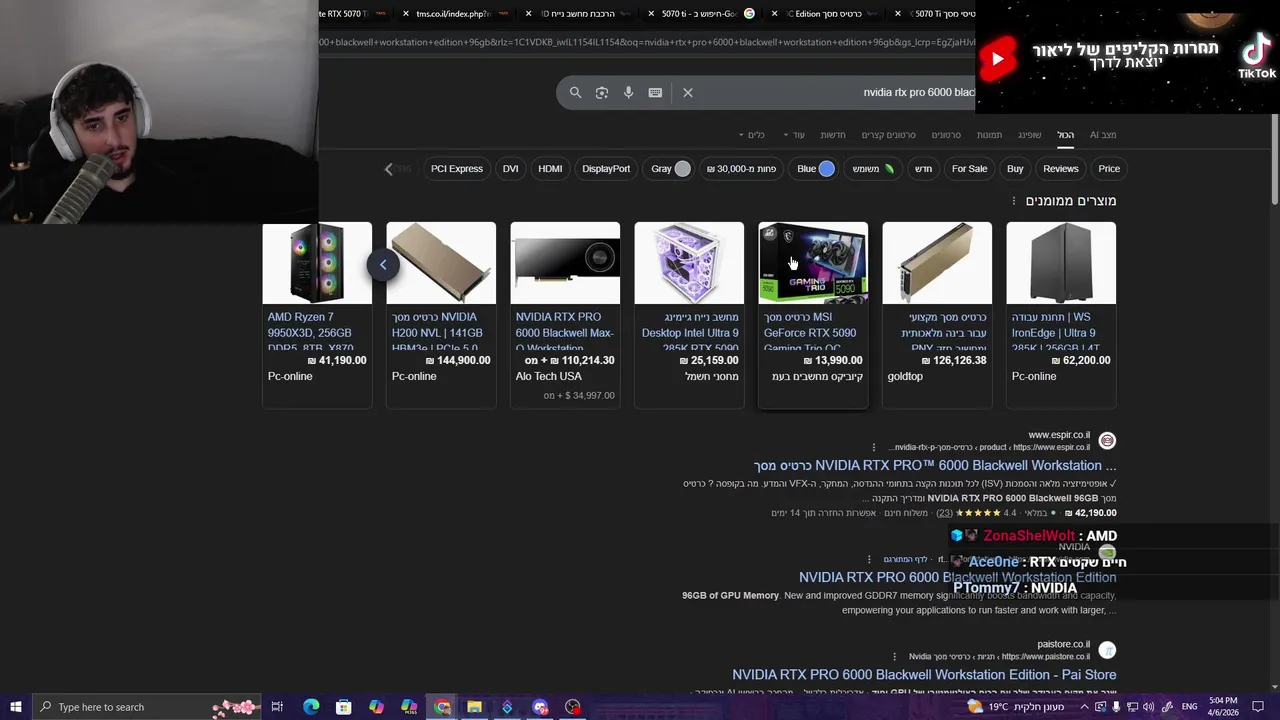Open the goldtop PNY graphics card listing
The image size is (1280, 720).
pos(937,314)
